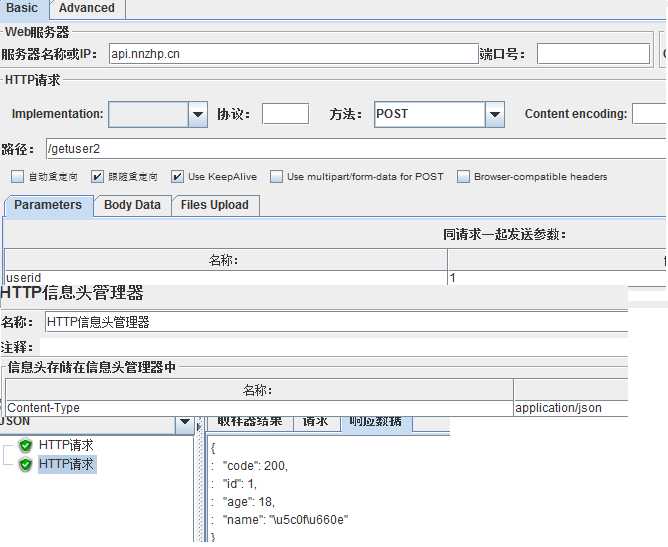Click the split pane divider arrow

pos(199,426)
